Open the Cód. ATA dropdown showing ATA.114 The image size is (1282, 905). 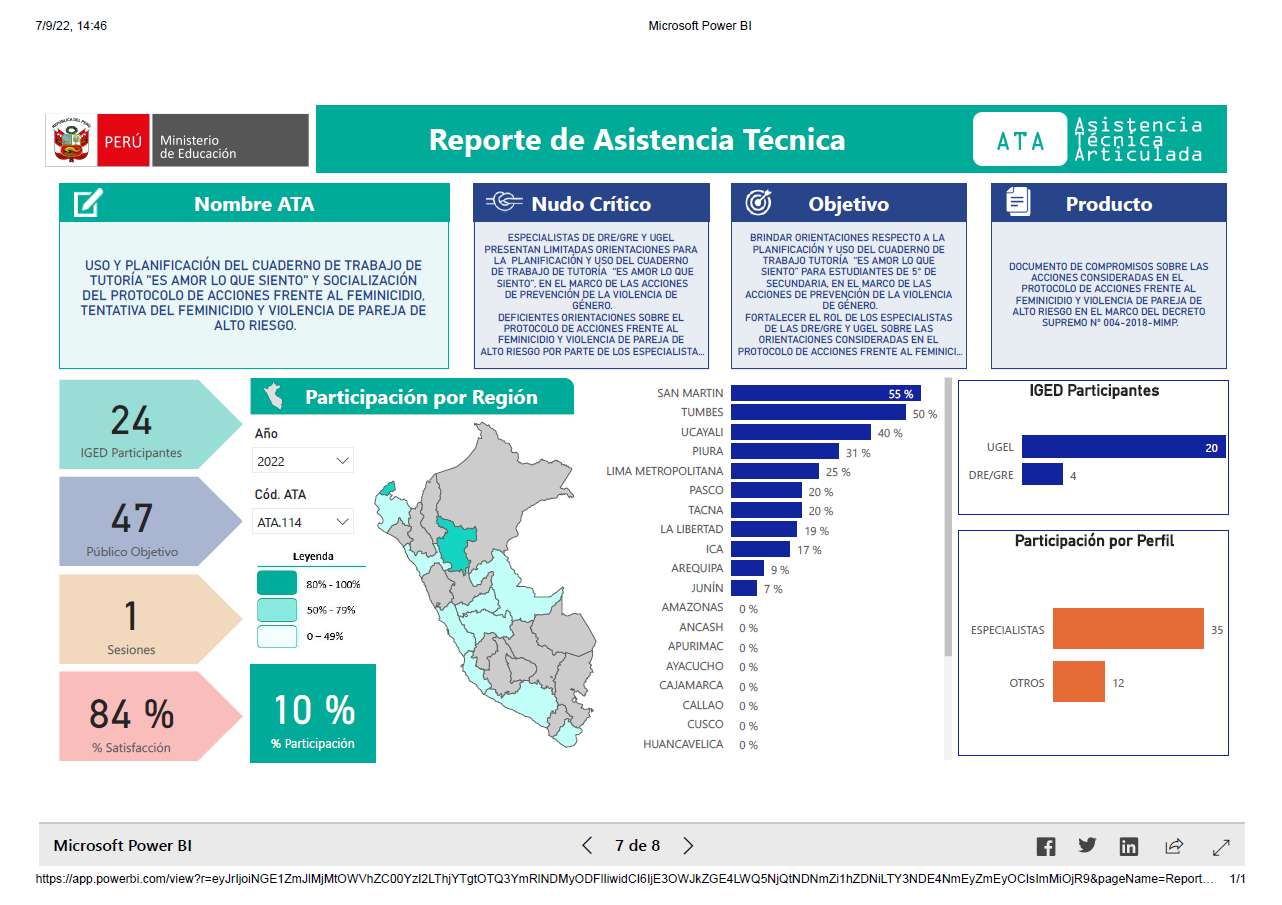(304, 522)
